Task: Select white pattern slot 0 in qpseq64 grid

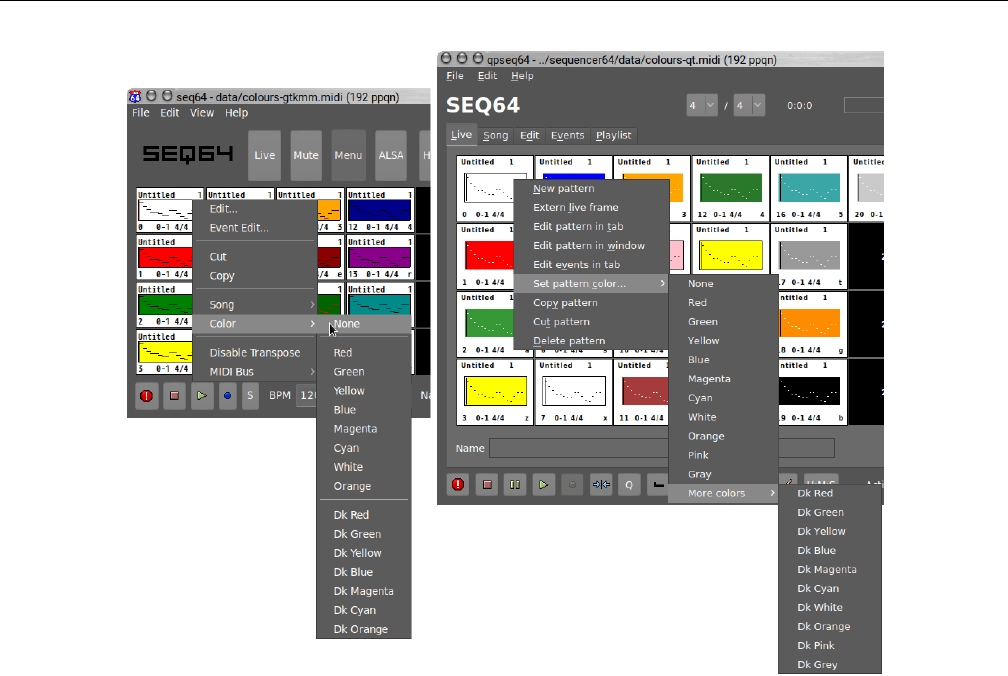Action: point(485,188)
